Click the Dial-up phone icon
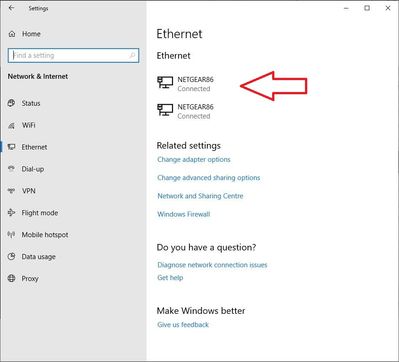Image resolution: width=399 pixels, height=362 pixels. pyautogui.click(x=12, y=169)
